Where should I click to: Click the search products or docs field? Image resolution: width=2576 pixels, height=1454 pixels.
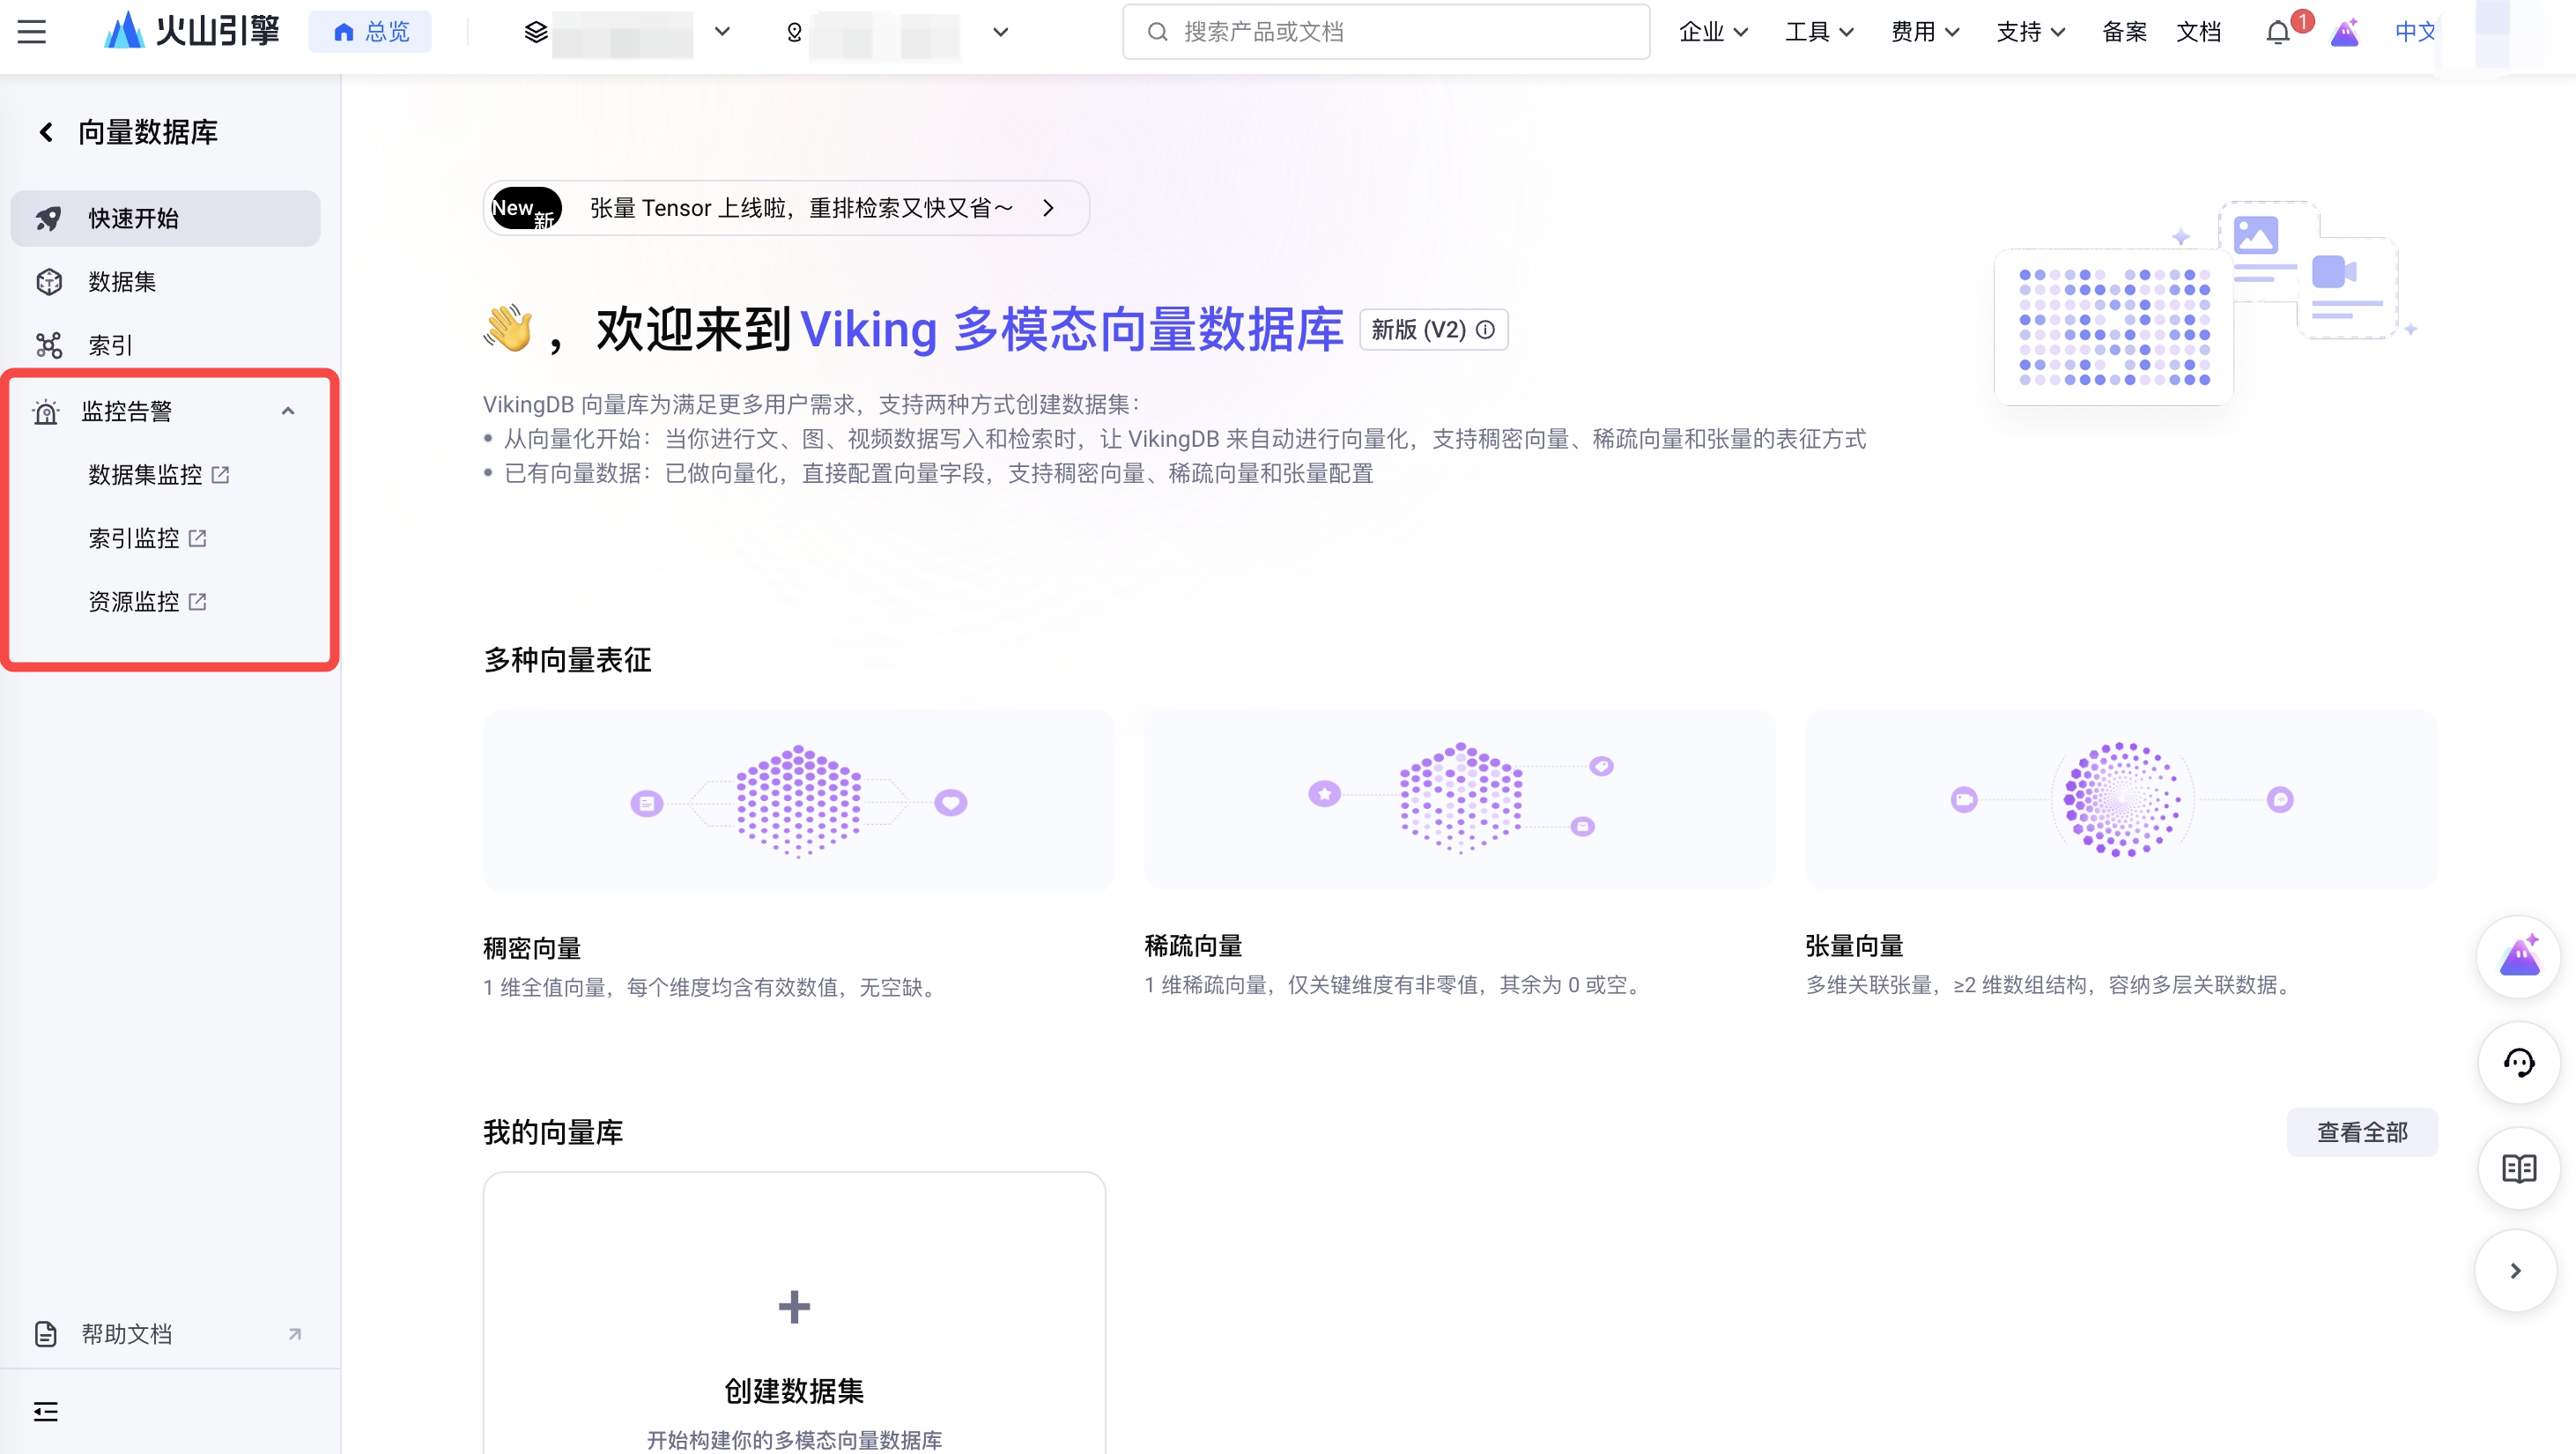coord(1386,32)
